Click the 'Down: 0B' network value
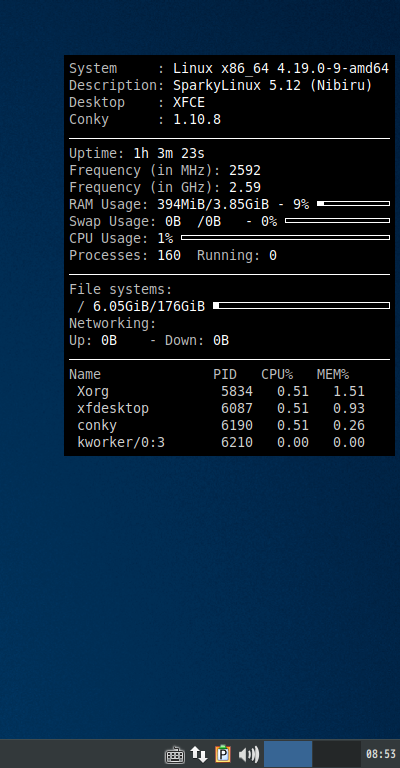This screenshot has width=400, height=768. coord(197,340)
